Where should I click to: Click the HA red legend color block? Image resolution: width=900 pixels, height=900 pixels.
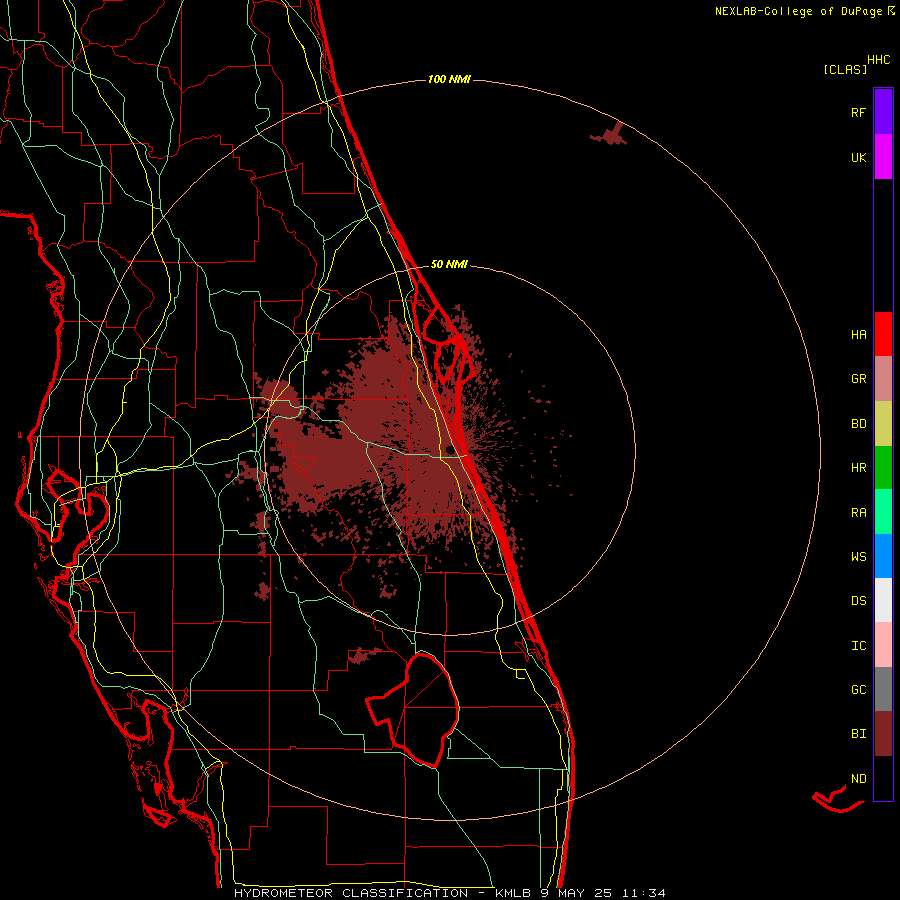pos(883,334)
